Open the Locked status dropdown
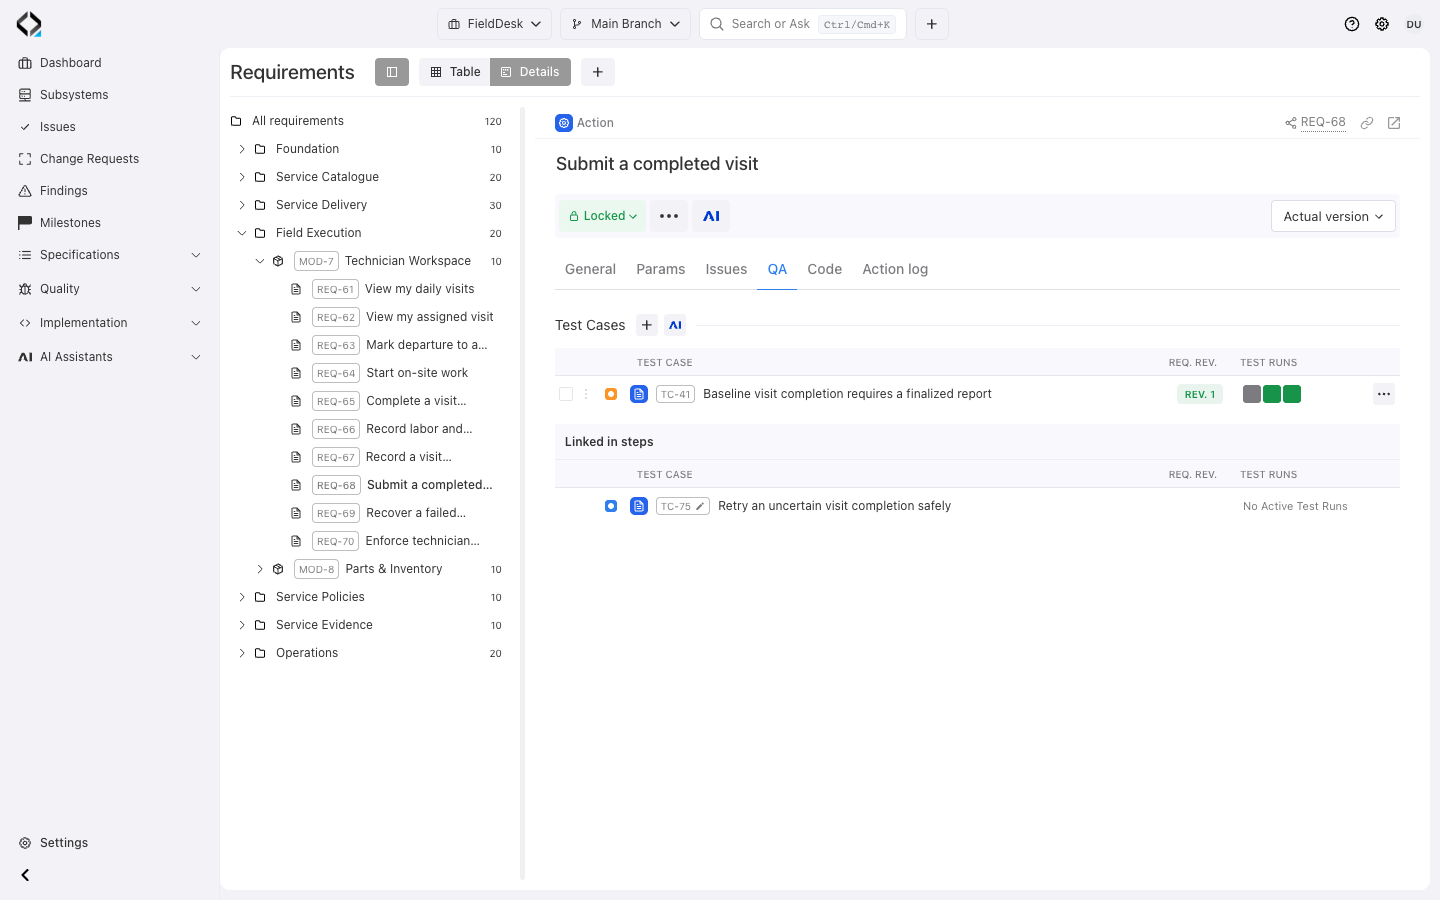This screenshot has width=1440, height=900. [x=603, y=216]
